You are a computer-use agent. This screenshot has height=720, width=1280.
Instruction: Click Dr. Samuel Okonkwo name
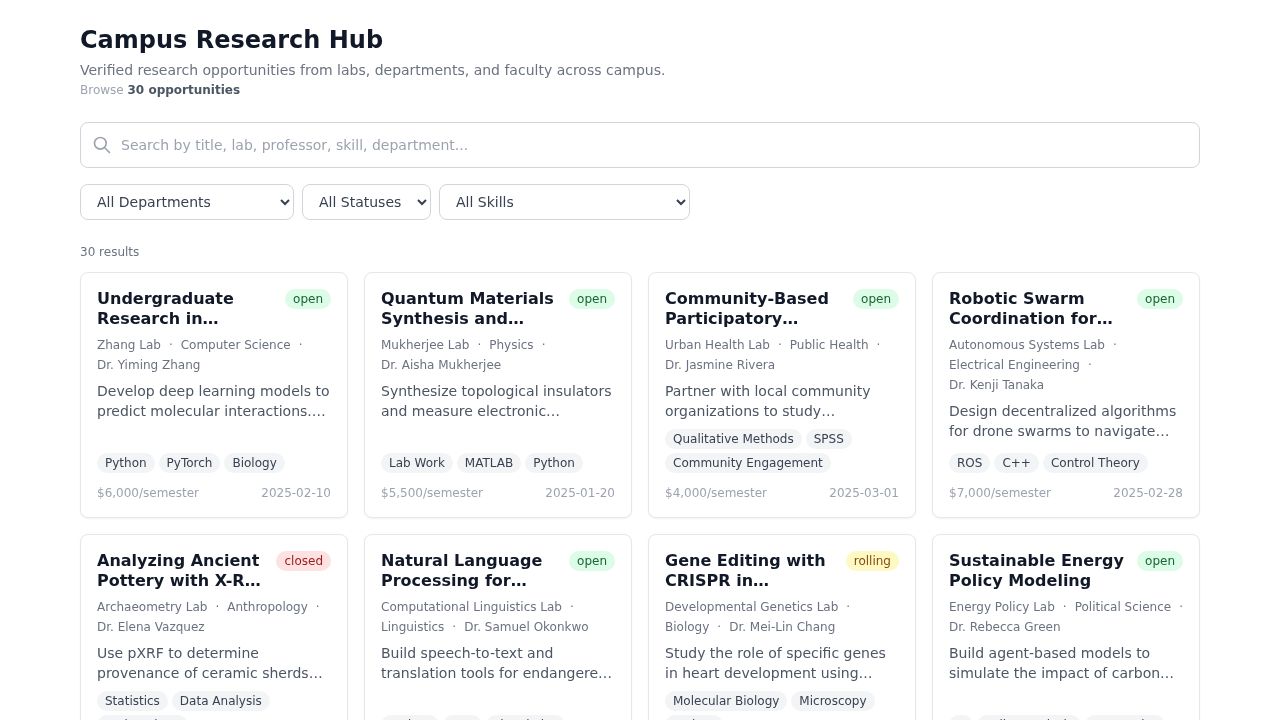(x=526, y=627)
